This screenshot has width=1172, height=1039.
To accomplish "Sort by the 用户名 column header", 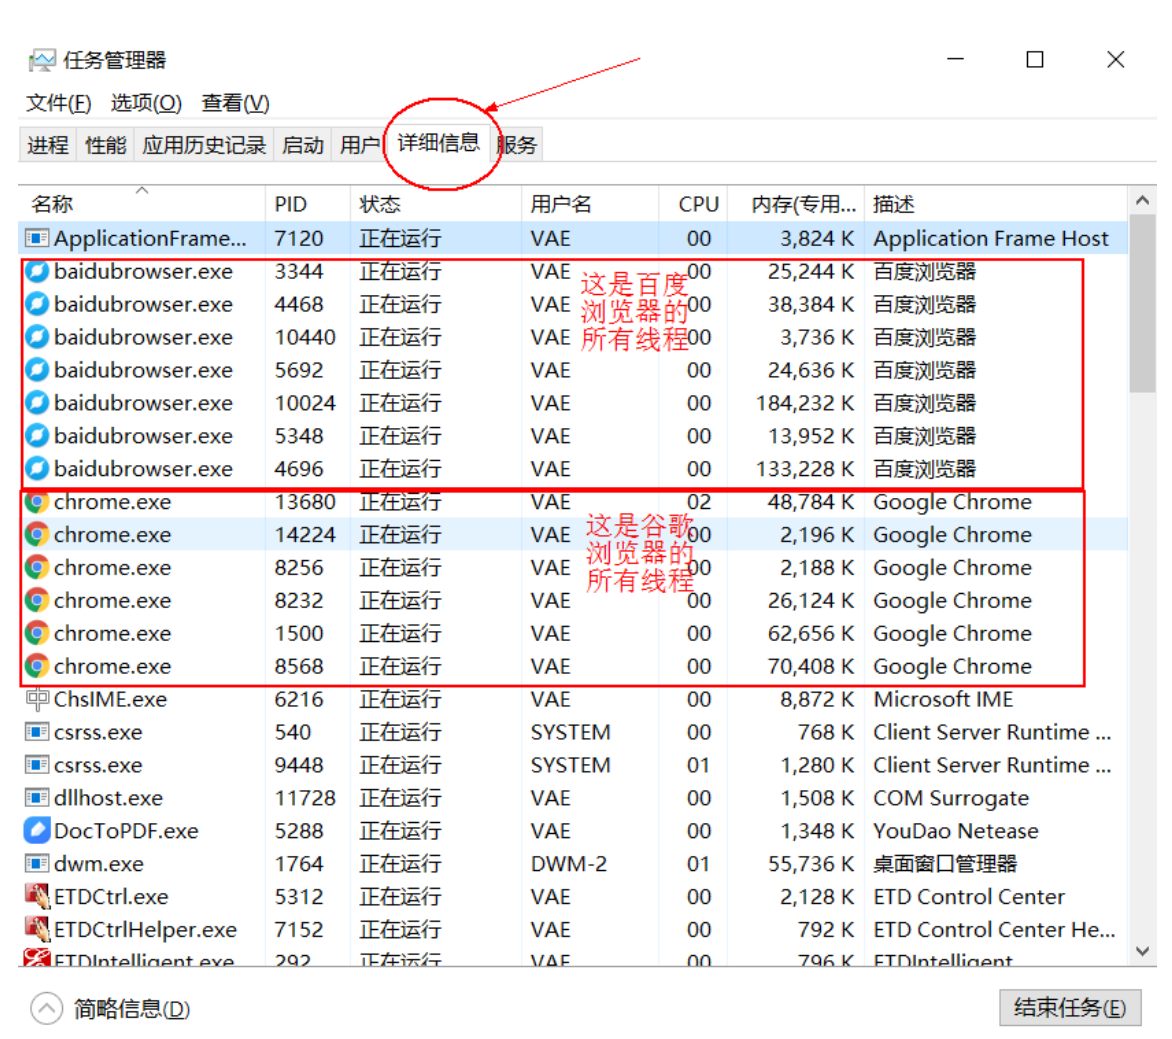I will point(590,203).
